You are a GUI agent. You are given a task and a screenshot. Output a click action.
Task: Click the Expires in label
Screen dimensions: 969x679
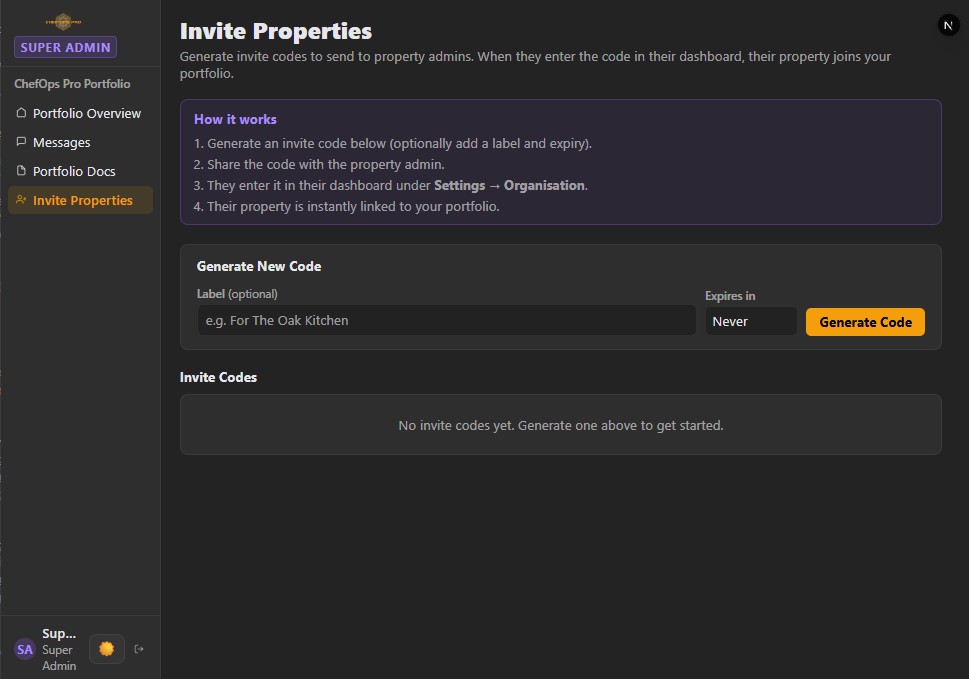tap(730, 296)
